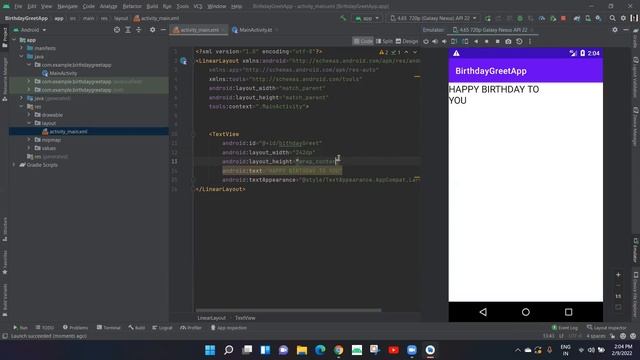Click Collapse All in Project panel
Image resolution: width=640 pixels, height=360 pixels.
[x=138, y=30]
